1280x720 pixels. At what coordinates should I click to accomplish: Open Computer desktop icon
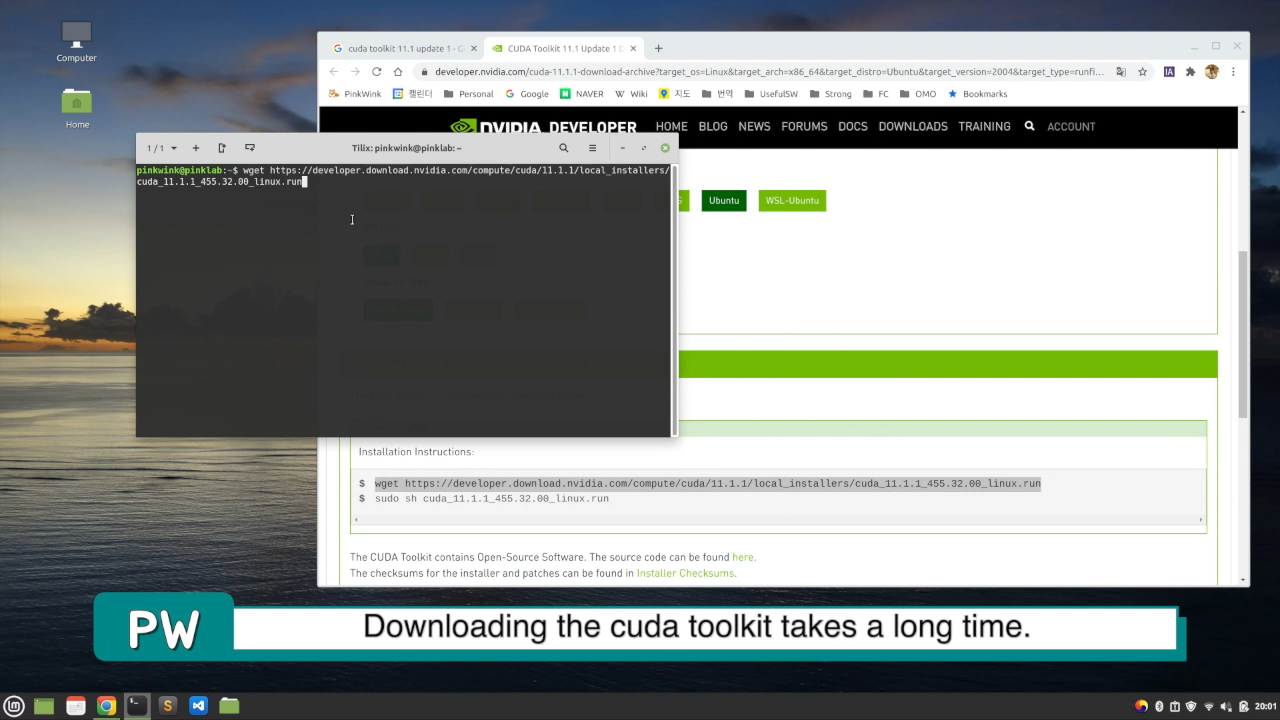point(76,42)
